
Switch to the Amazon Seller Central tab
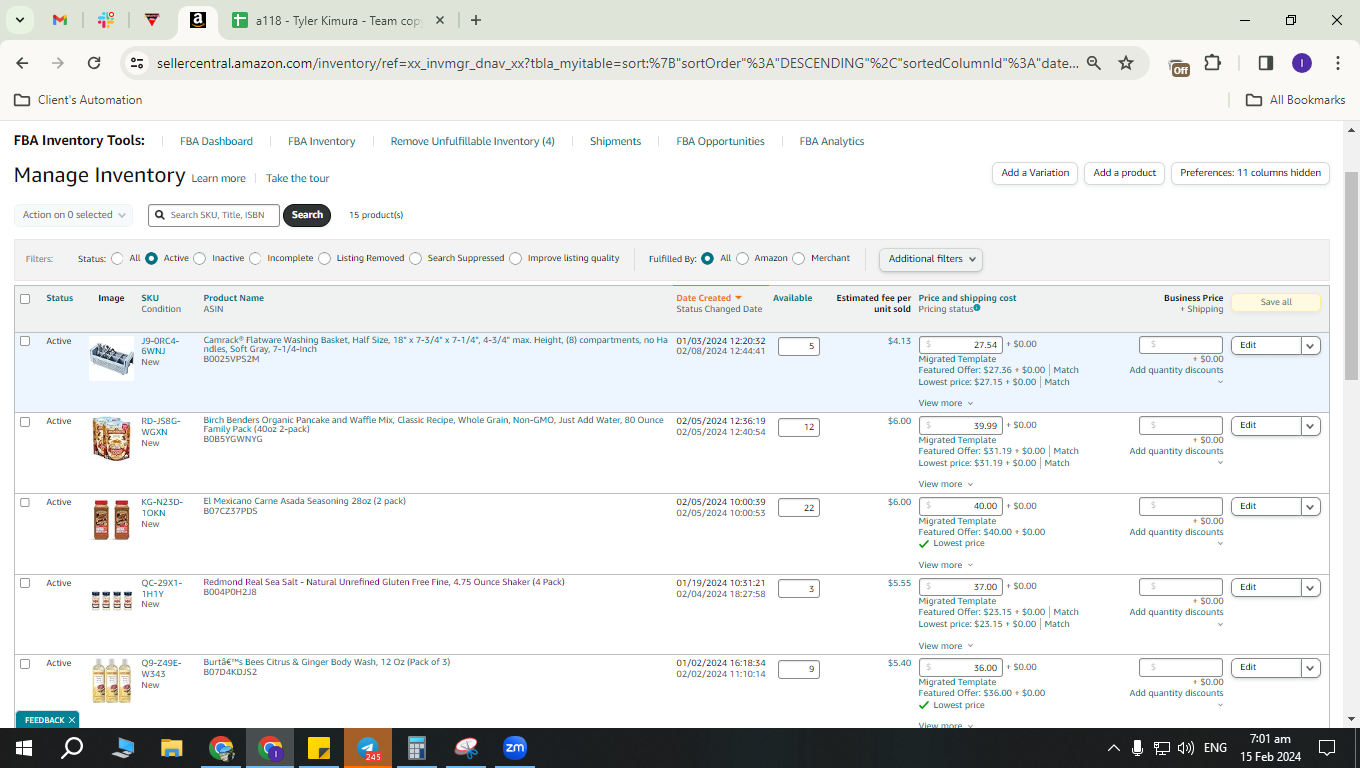pyautogui.click(x=198, y=20)
